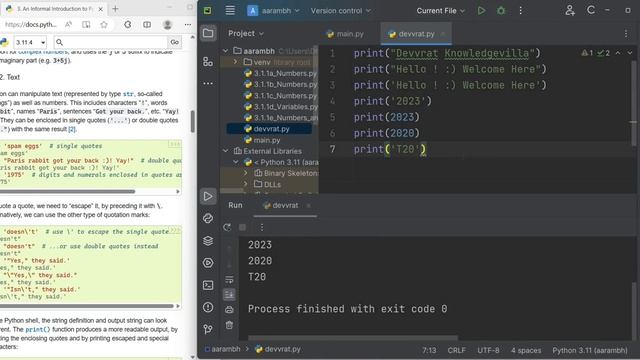Click the CRLF line separator widget
This screenshot has width=640, height=360.
[456, 350]
